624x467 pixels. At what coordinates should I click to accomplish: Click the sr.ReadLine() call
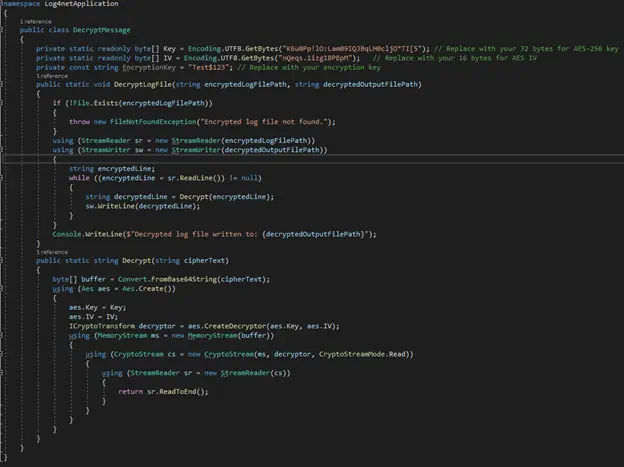coord(196,178)
